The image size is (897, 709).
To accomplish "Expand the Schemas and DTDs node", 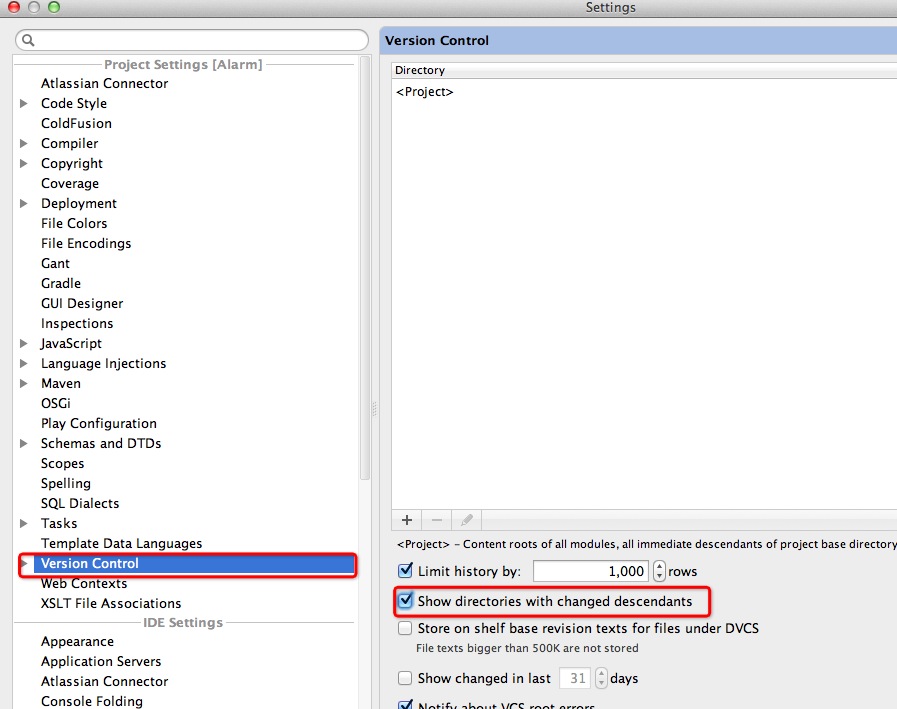I will coord(24,443).
